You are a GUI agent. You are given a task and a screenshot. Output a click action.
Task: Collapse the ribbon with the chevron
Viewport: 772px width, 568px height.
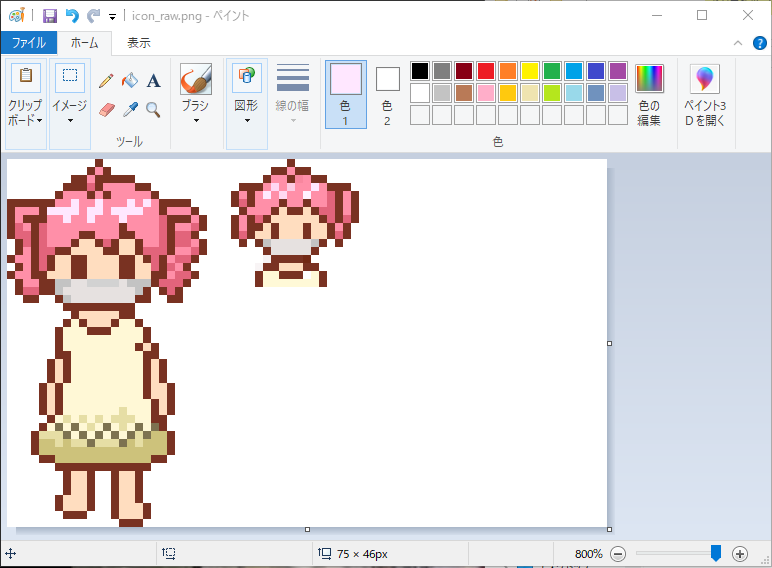pos(738,43)
